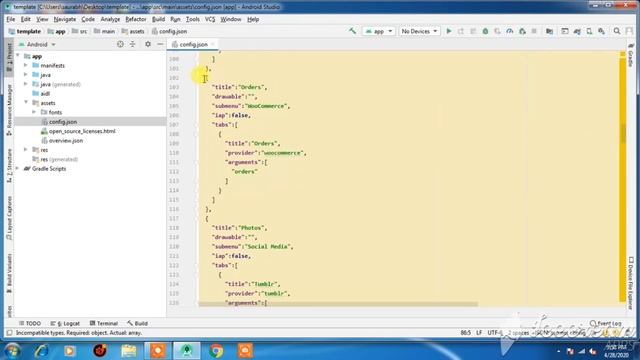The height and width of the screenshot is (360, 640).
Task: Collapse the assets folder
Action: [x=26, y=103]
